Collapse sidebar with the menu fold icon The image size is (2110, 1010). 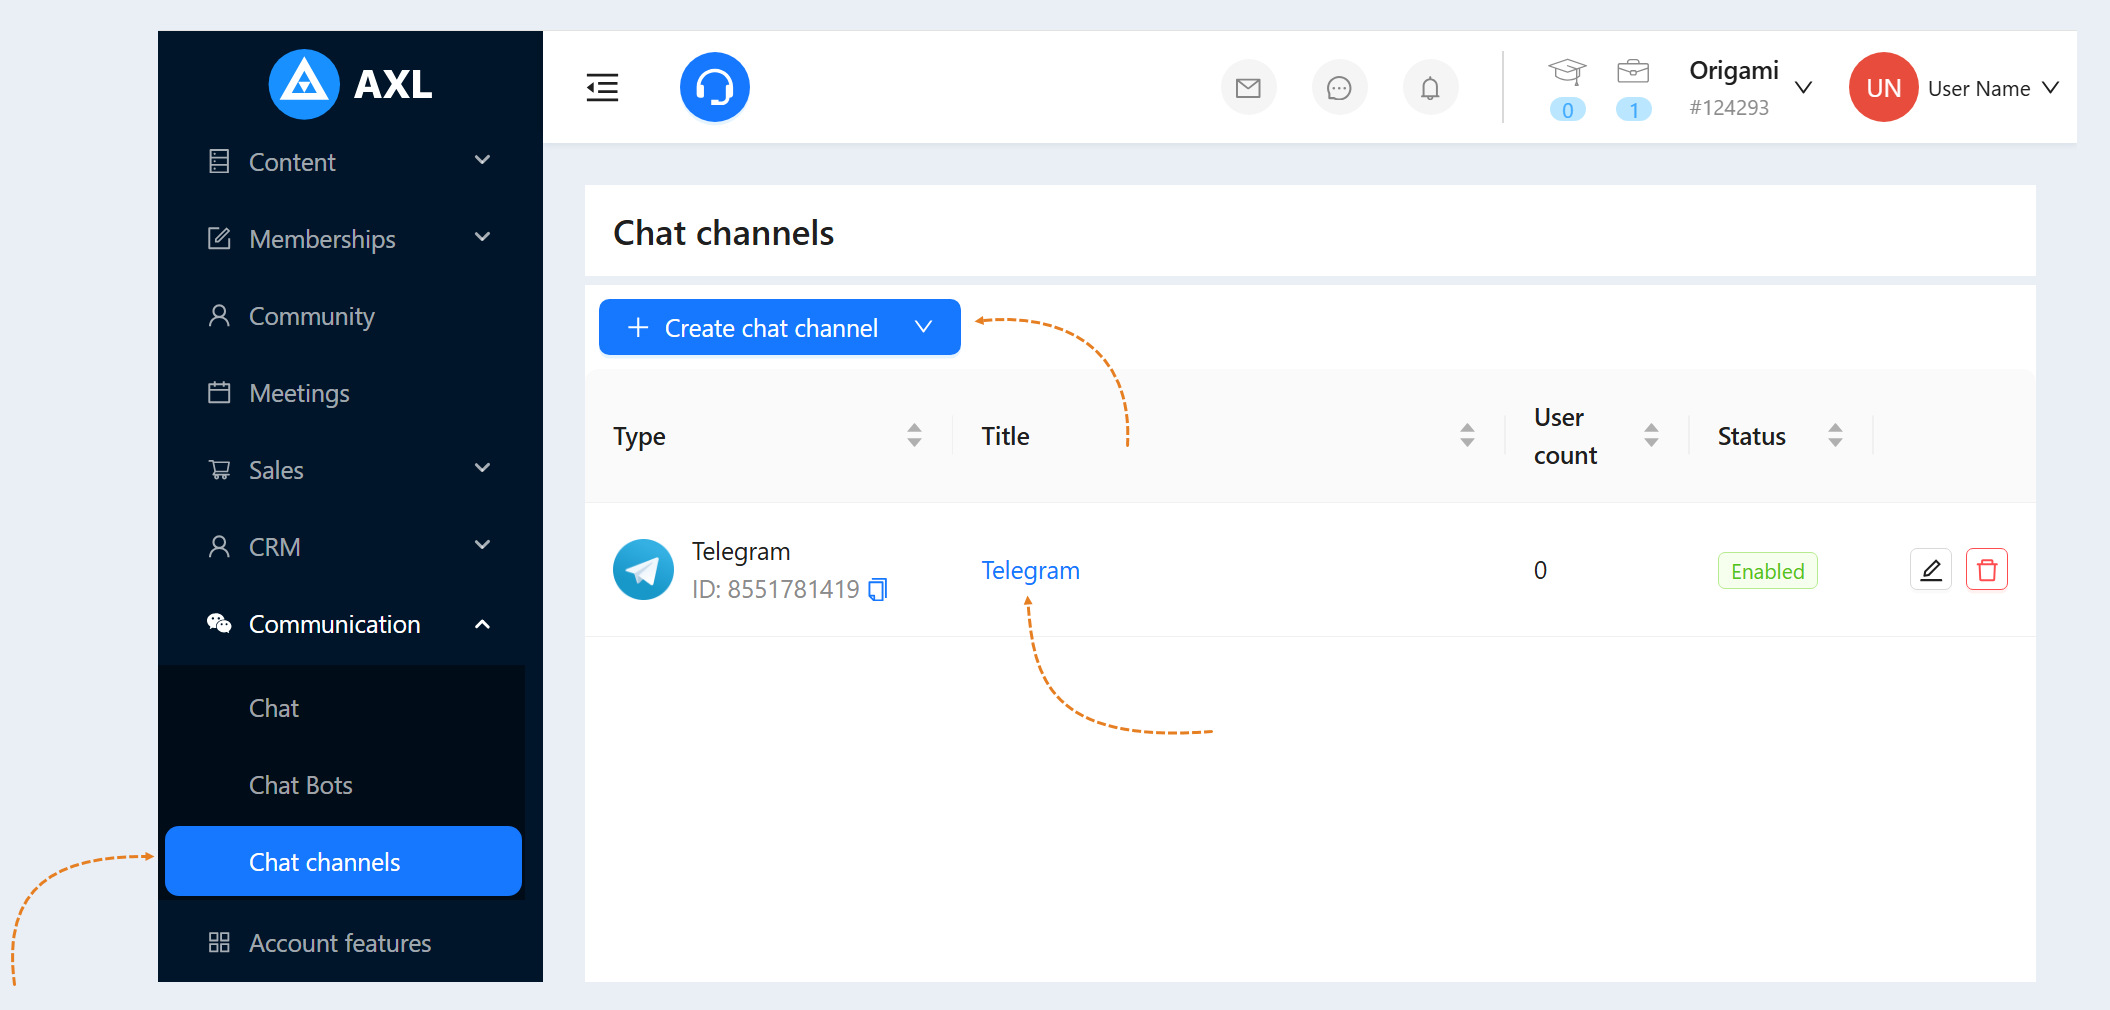coord(602,88)
